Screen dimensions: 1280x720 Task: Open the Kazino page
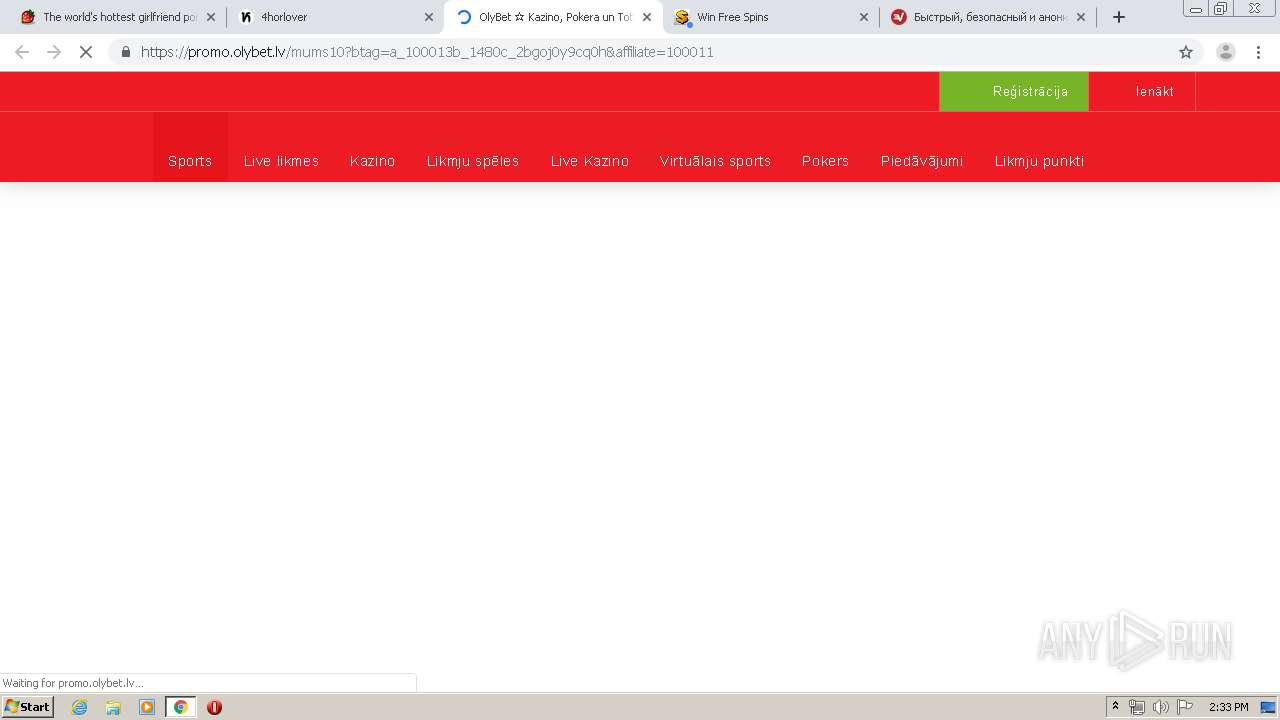pos(373,161)
